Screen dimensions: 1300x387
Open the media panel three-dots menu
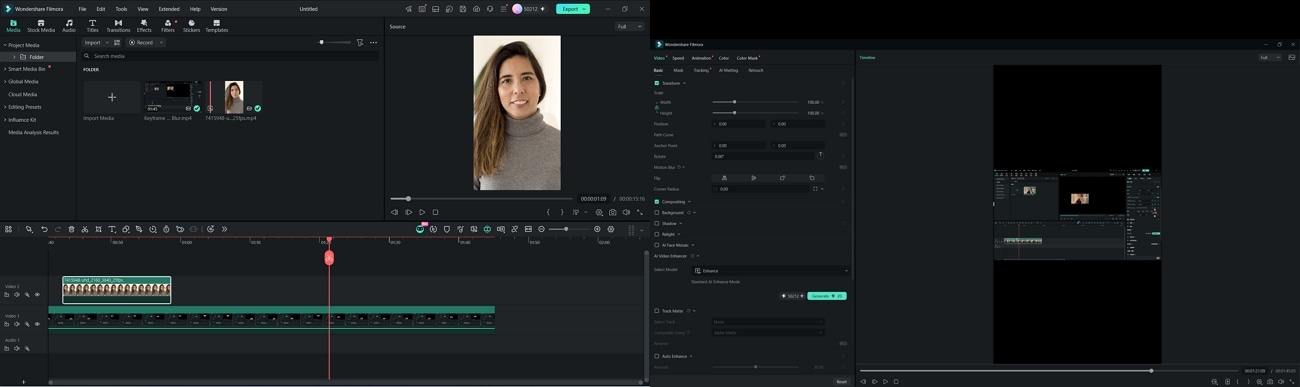pos(373,43)
